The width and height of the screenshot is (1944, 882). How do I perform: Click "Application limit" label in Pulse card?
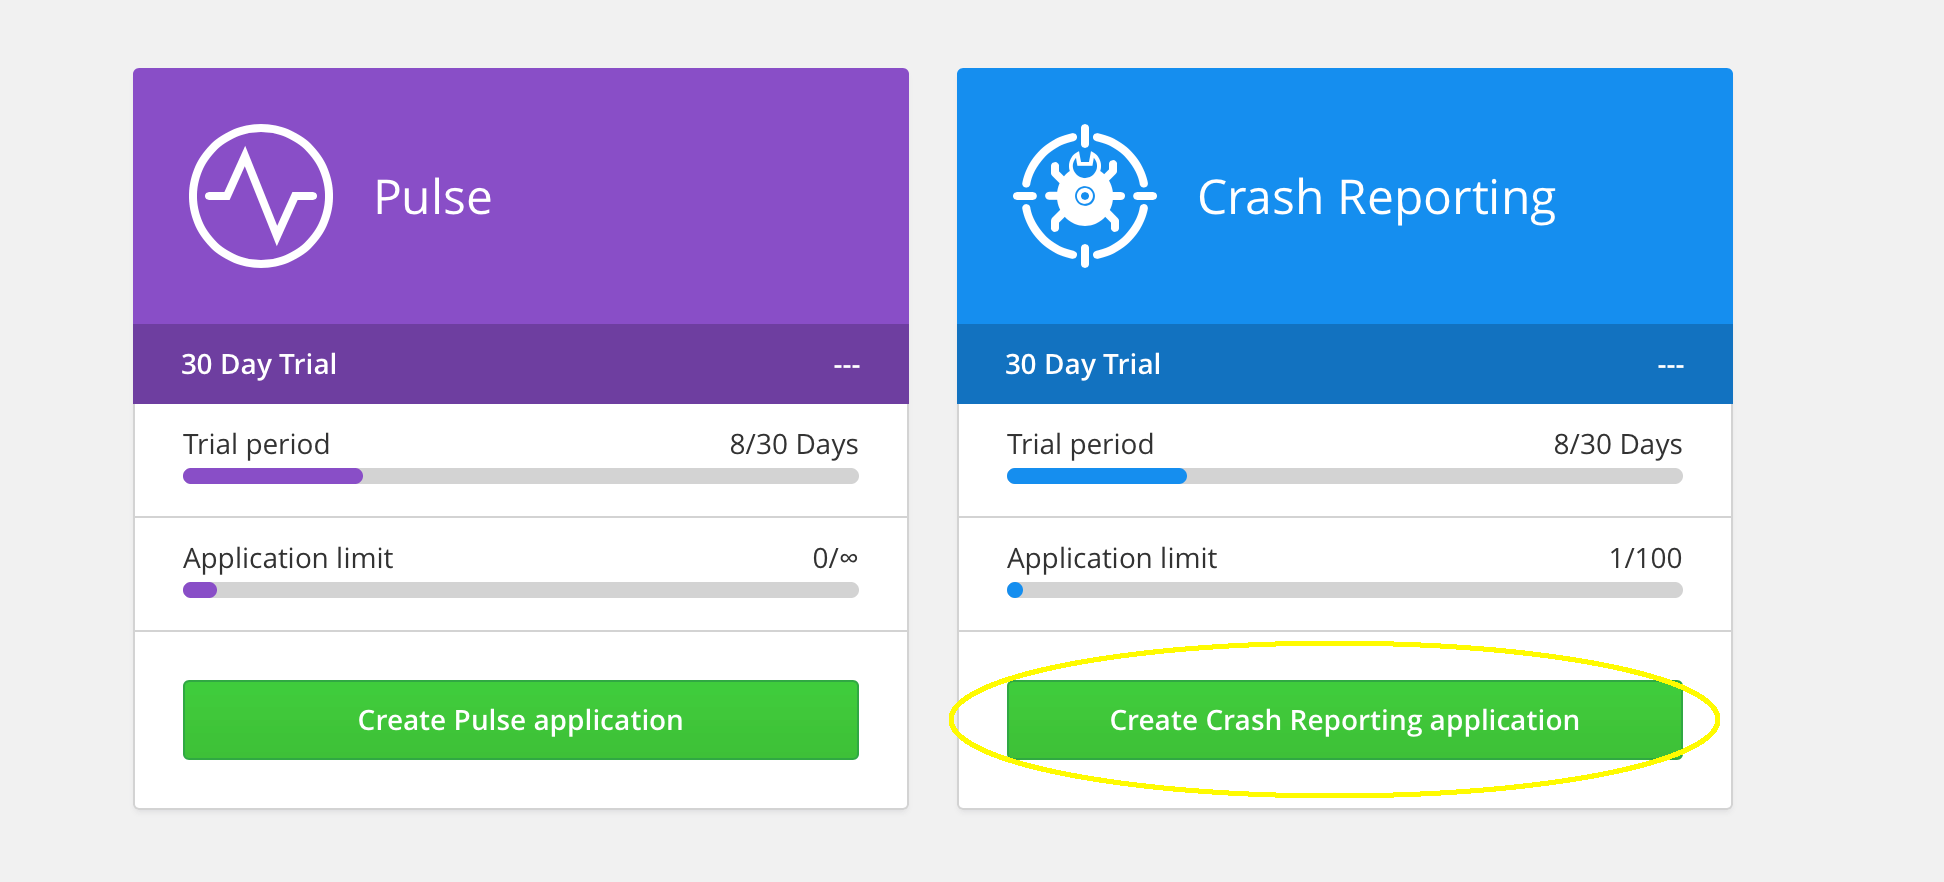[x=288, y=558]
